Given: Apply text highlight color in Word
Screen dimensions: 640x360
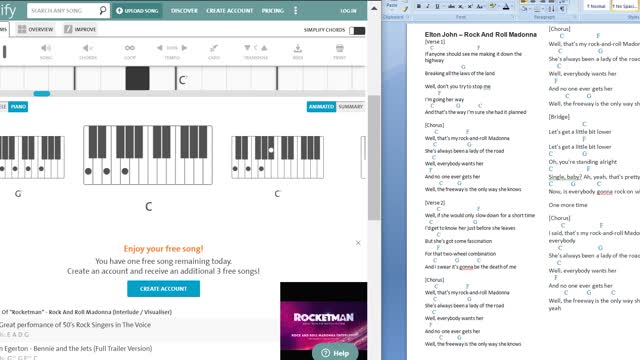Looking at the screenshot, I should (492, 6).
